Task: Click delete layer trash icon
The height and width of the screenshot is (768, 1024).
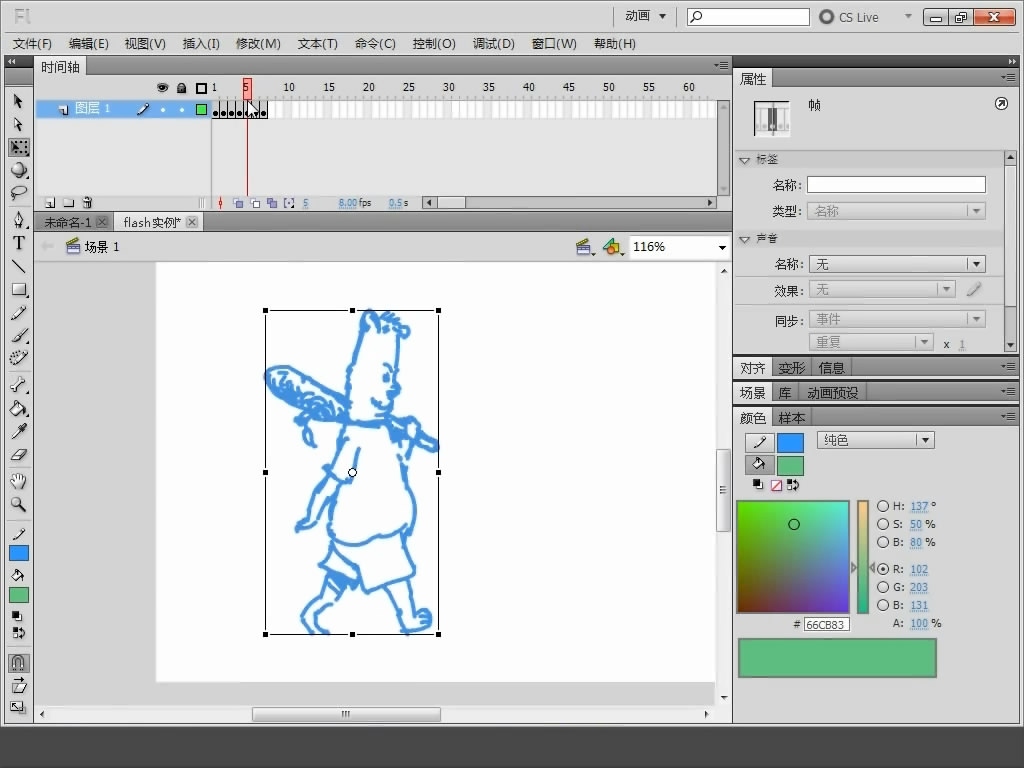Action: (x=88, y=203)
